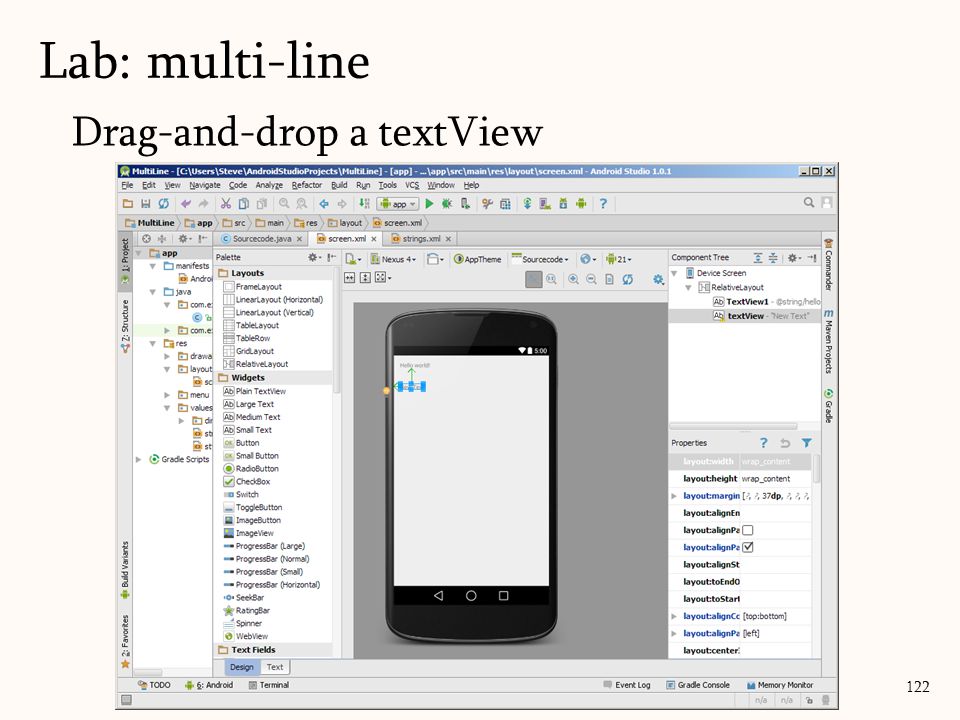Click the Properties filter funnel icon
The image size is (960, 720).
point(807,443)
